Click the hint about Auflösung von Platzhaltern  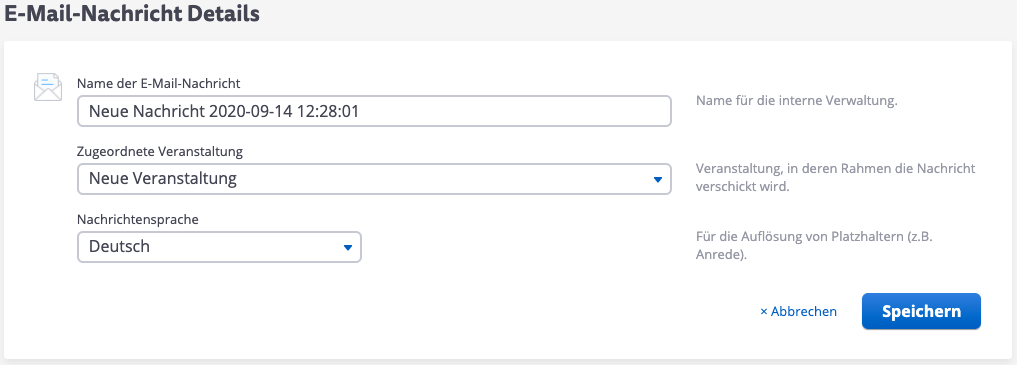pyautogui.click(x=822, y=246)
